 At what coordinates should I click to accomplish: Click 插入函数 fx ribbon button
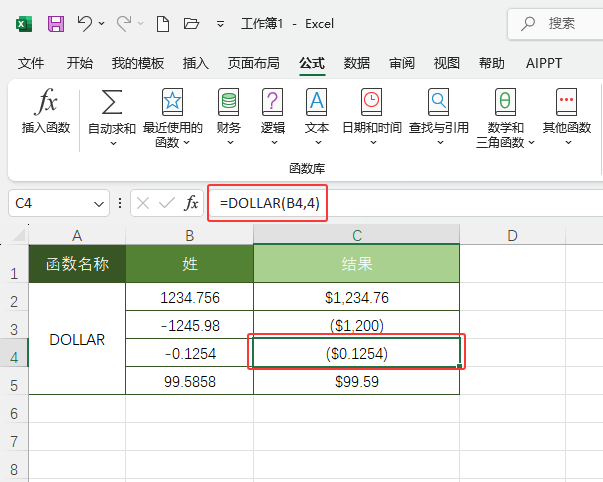point(46,111)
